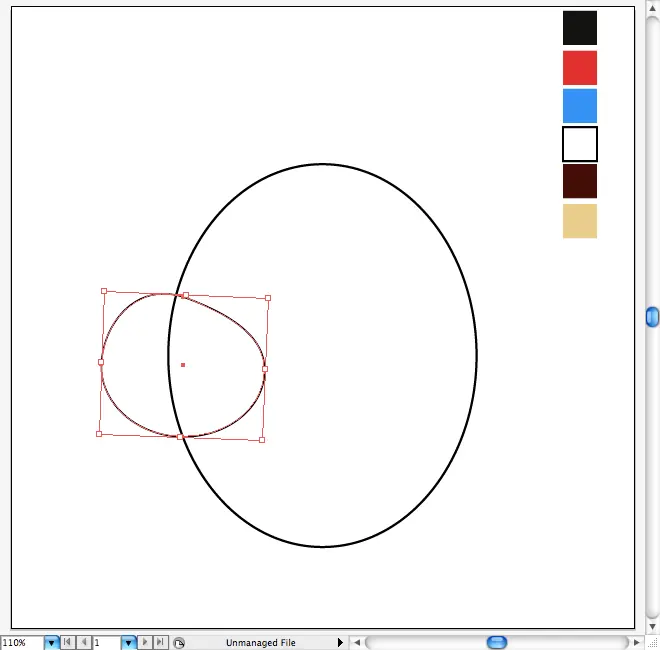Go to first artboard button
The image size is (660, 650).
coord(67,642)
